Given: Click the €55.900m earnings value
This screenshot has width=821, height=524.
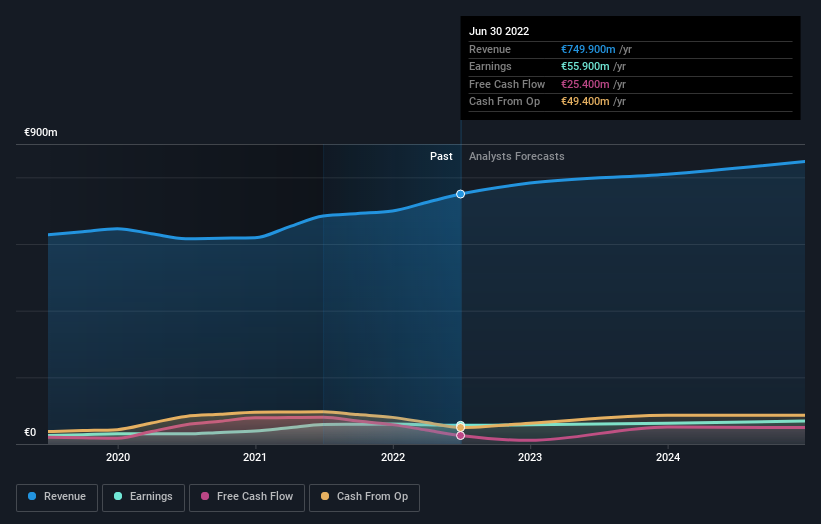Looking at the screenshot, I should (x=585, y=66).
